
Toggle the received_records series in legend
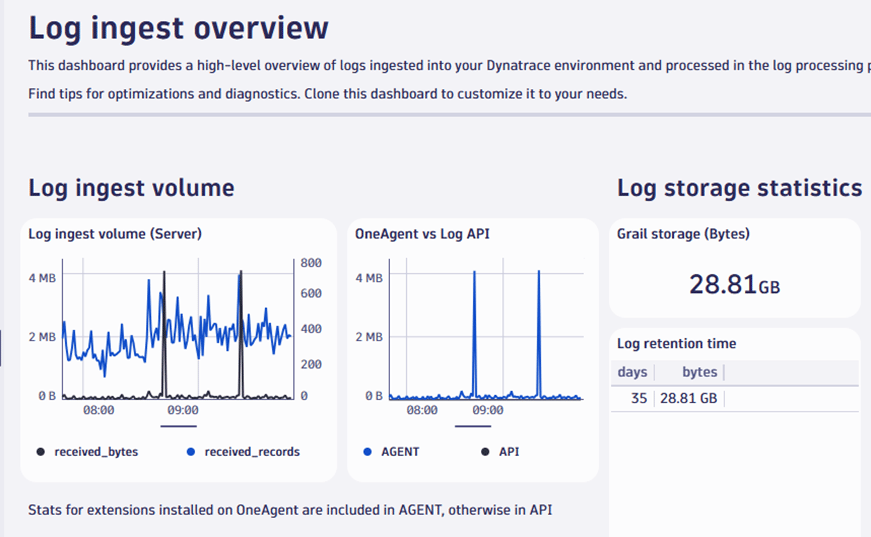[251, 451]
